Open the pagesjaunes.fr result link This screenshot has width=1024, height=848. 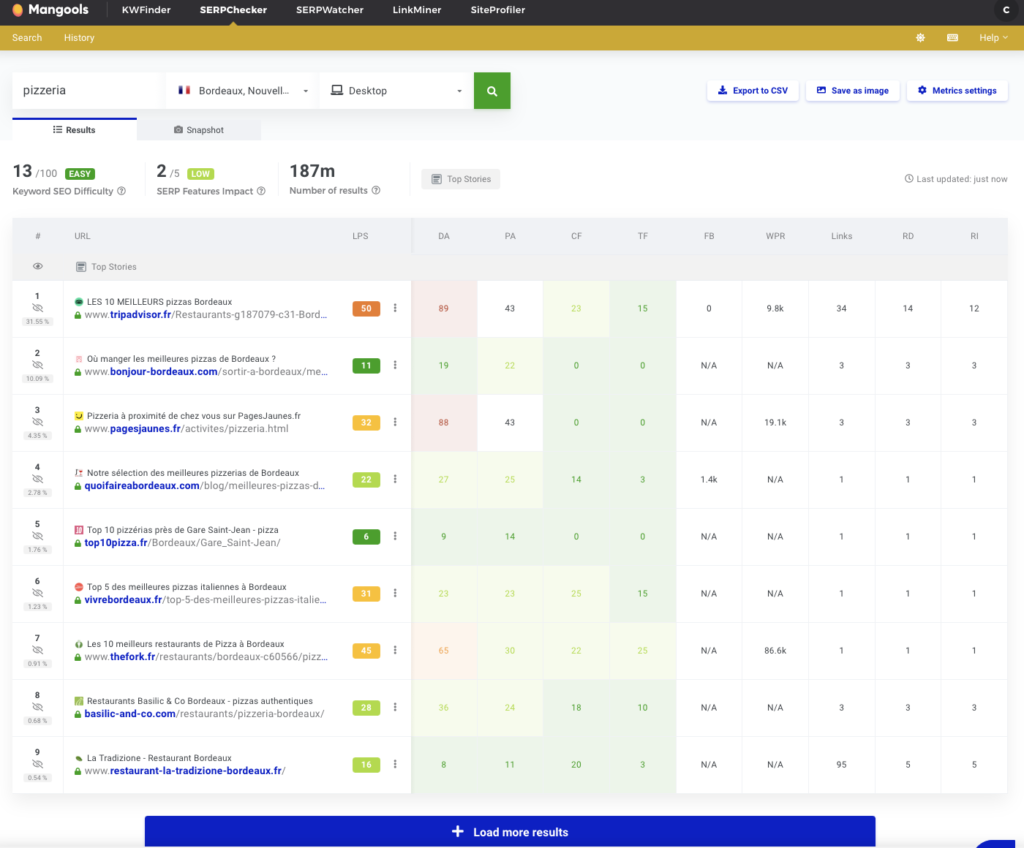tap(186, 429)
